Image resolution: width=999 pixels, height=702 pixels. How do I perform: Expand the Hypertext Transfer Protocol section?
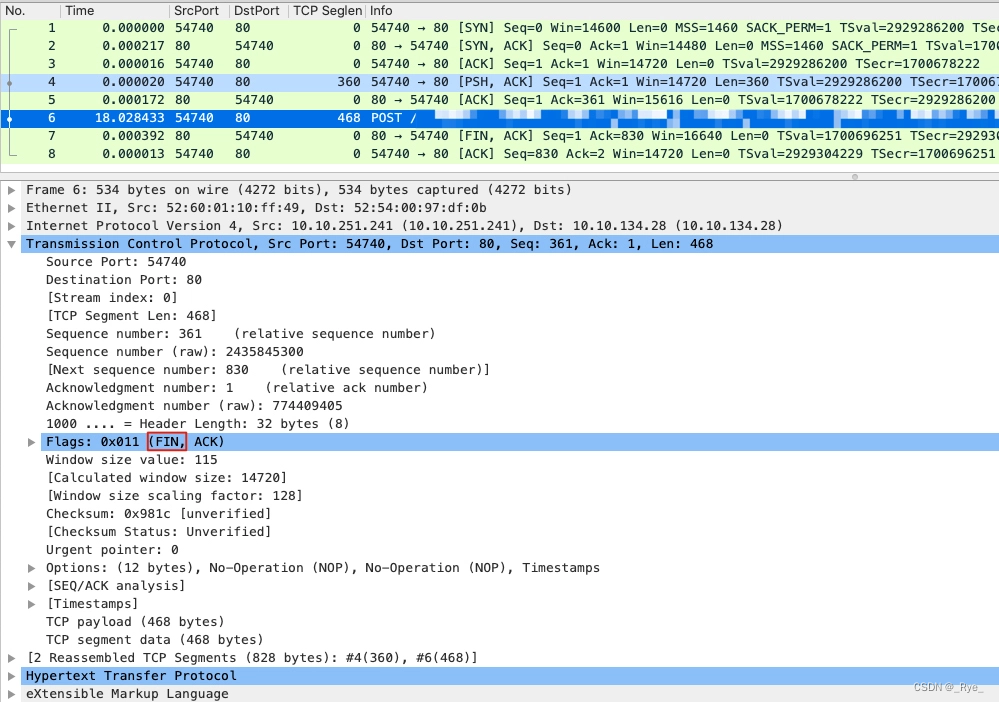tap(11, 676)
